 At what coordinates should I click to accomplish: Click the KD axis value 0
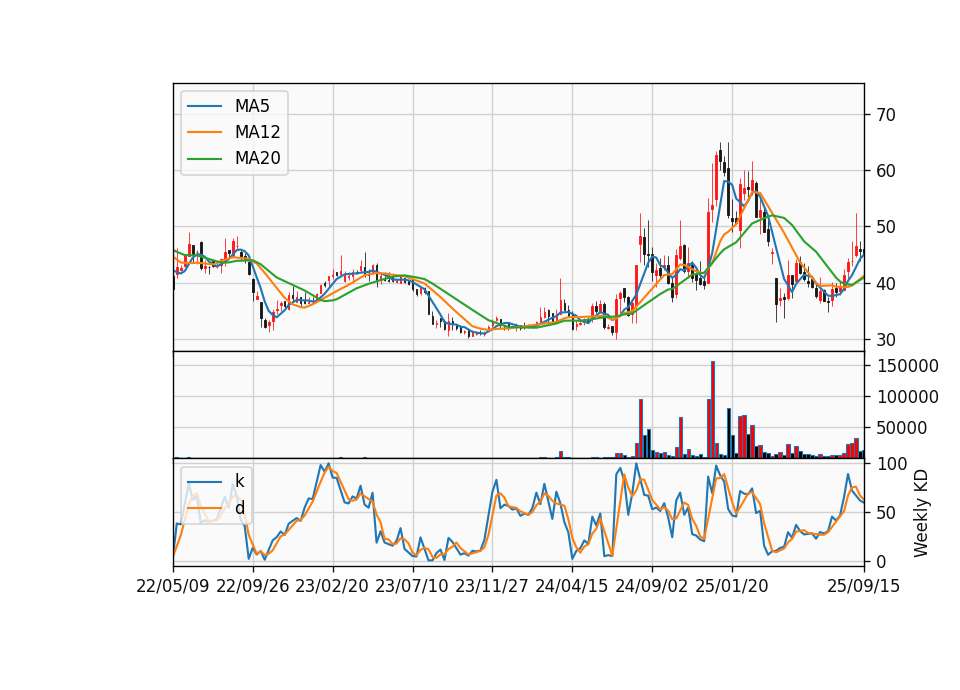pyautogui.click(x=882, y=561)
